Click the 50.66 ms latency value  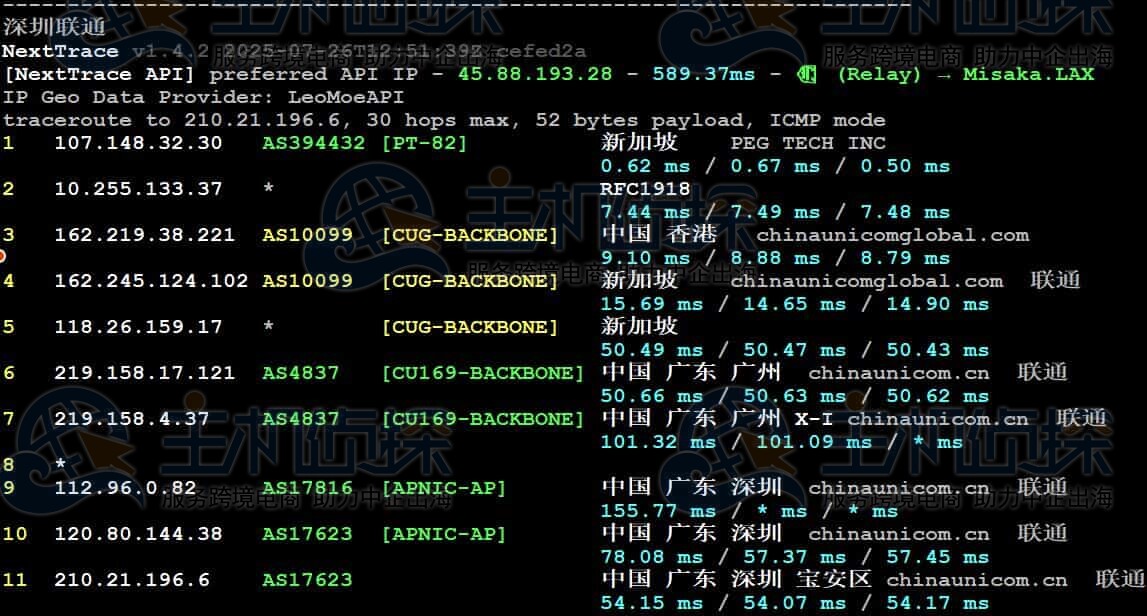pyautogui.click(x=651, y=397)
